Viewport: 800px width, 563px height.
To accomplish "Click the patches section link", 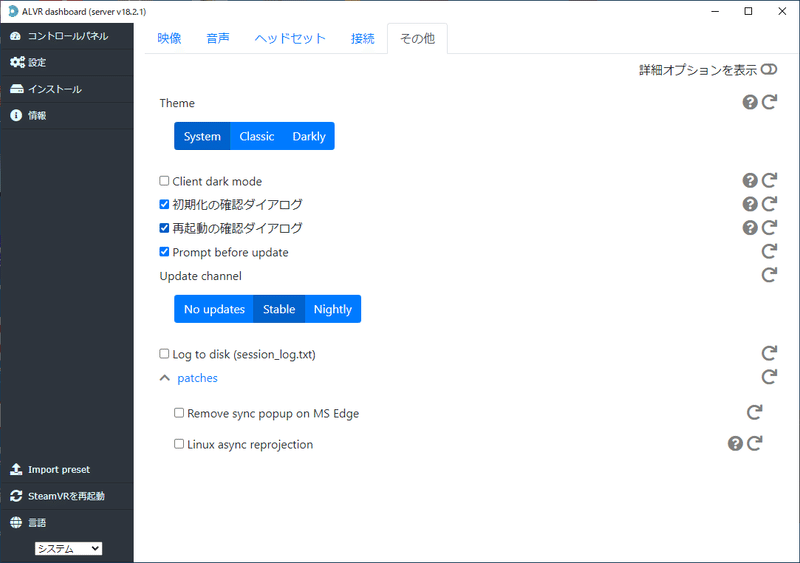I will pyautogui.click(x=197, y=378).
